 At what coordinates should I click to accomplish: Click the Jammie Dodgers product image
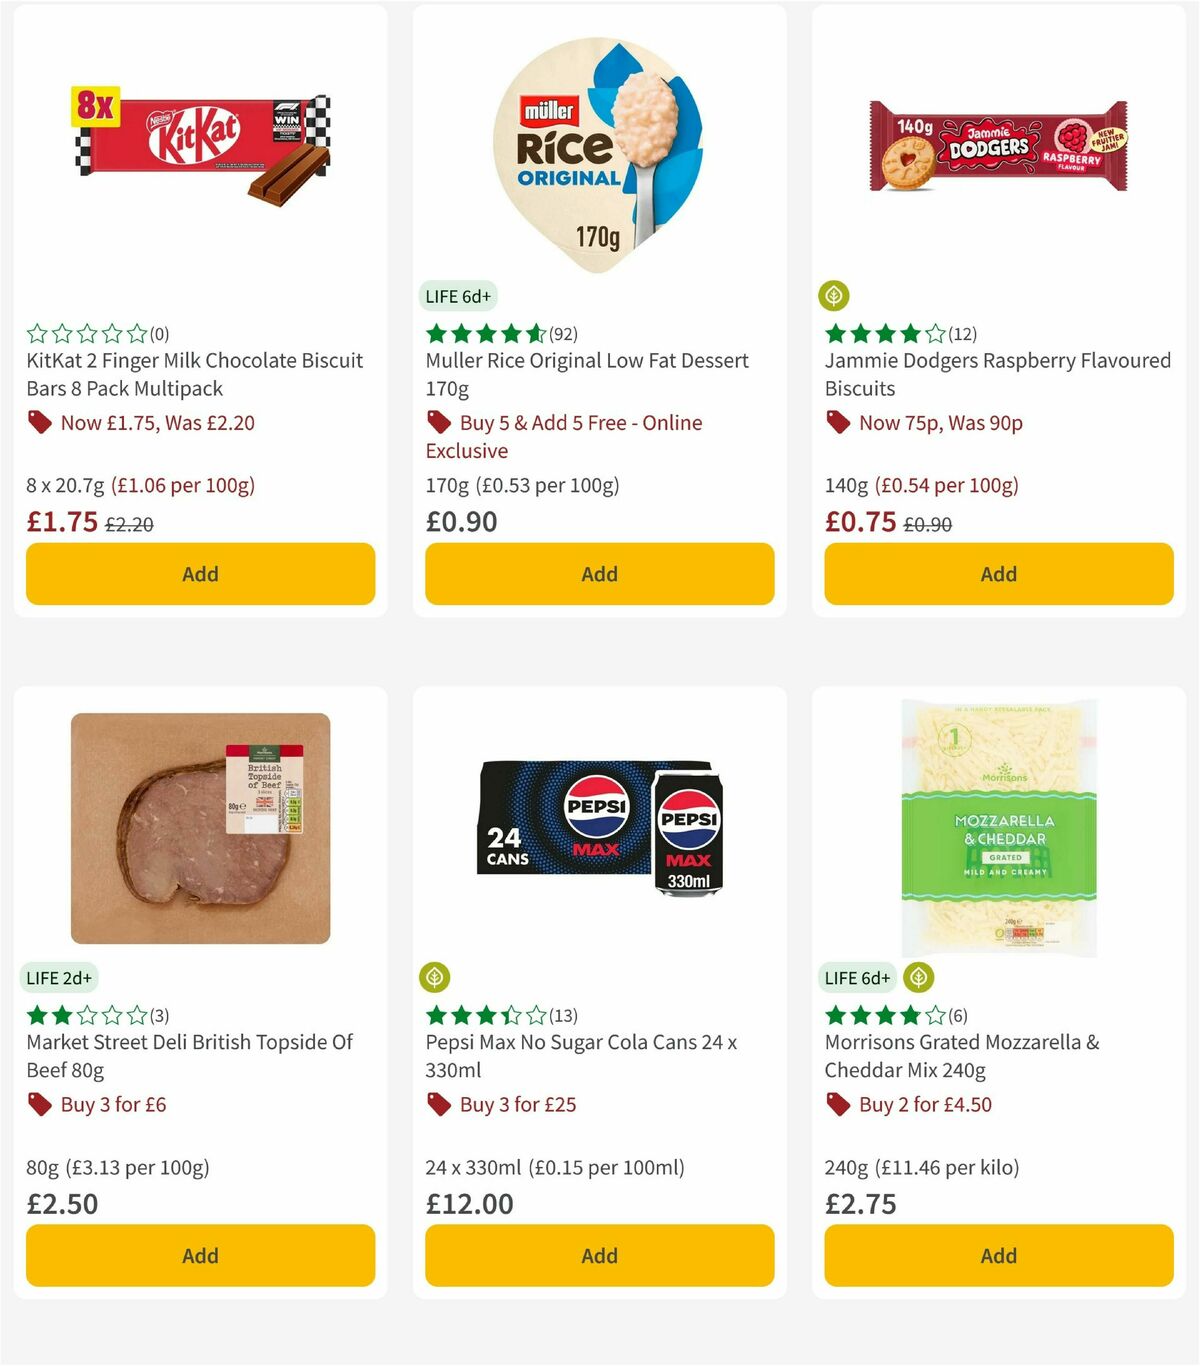[998, 143]
